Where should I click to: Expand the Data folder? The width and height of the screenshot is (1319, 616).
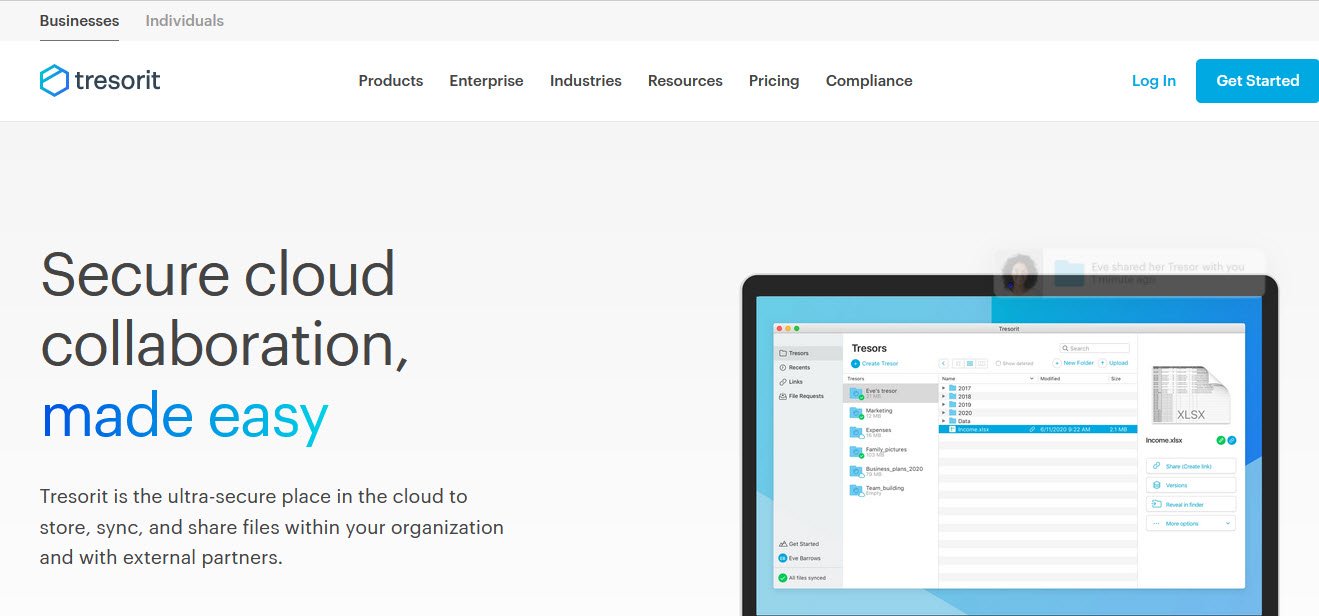pos(943,421)
